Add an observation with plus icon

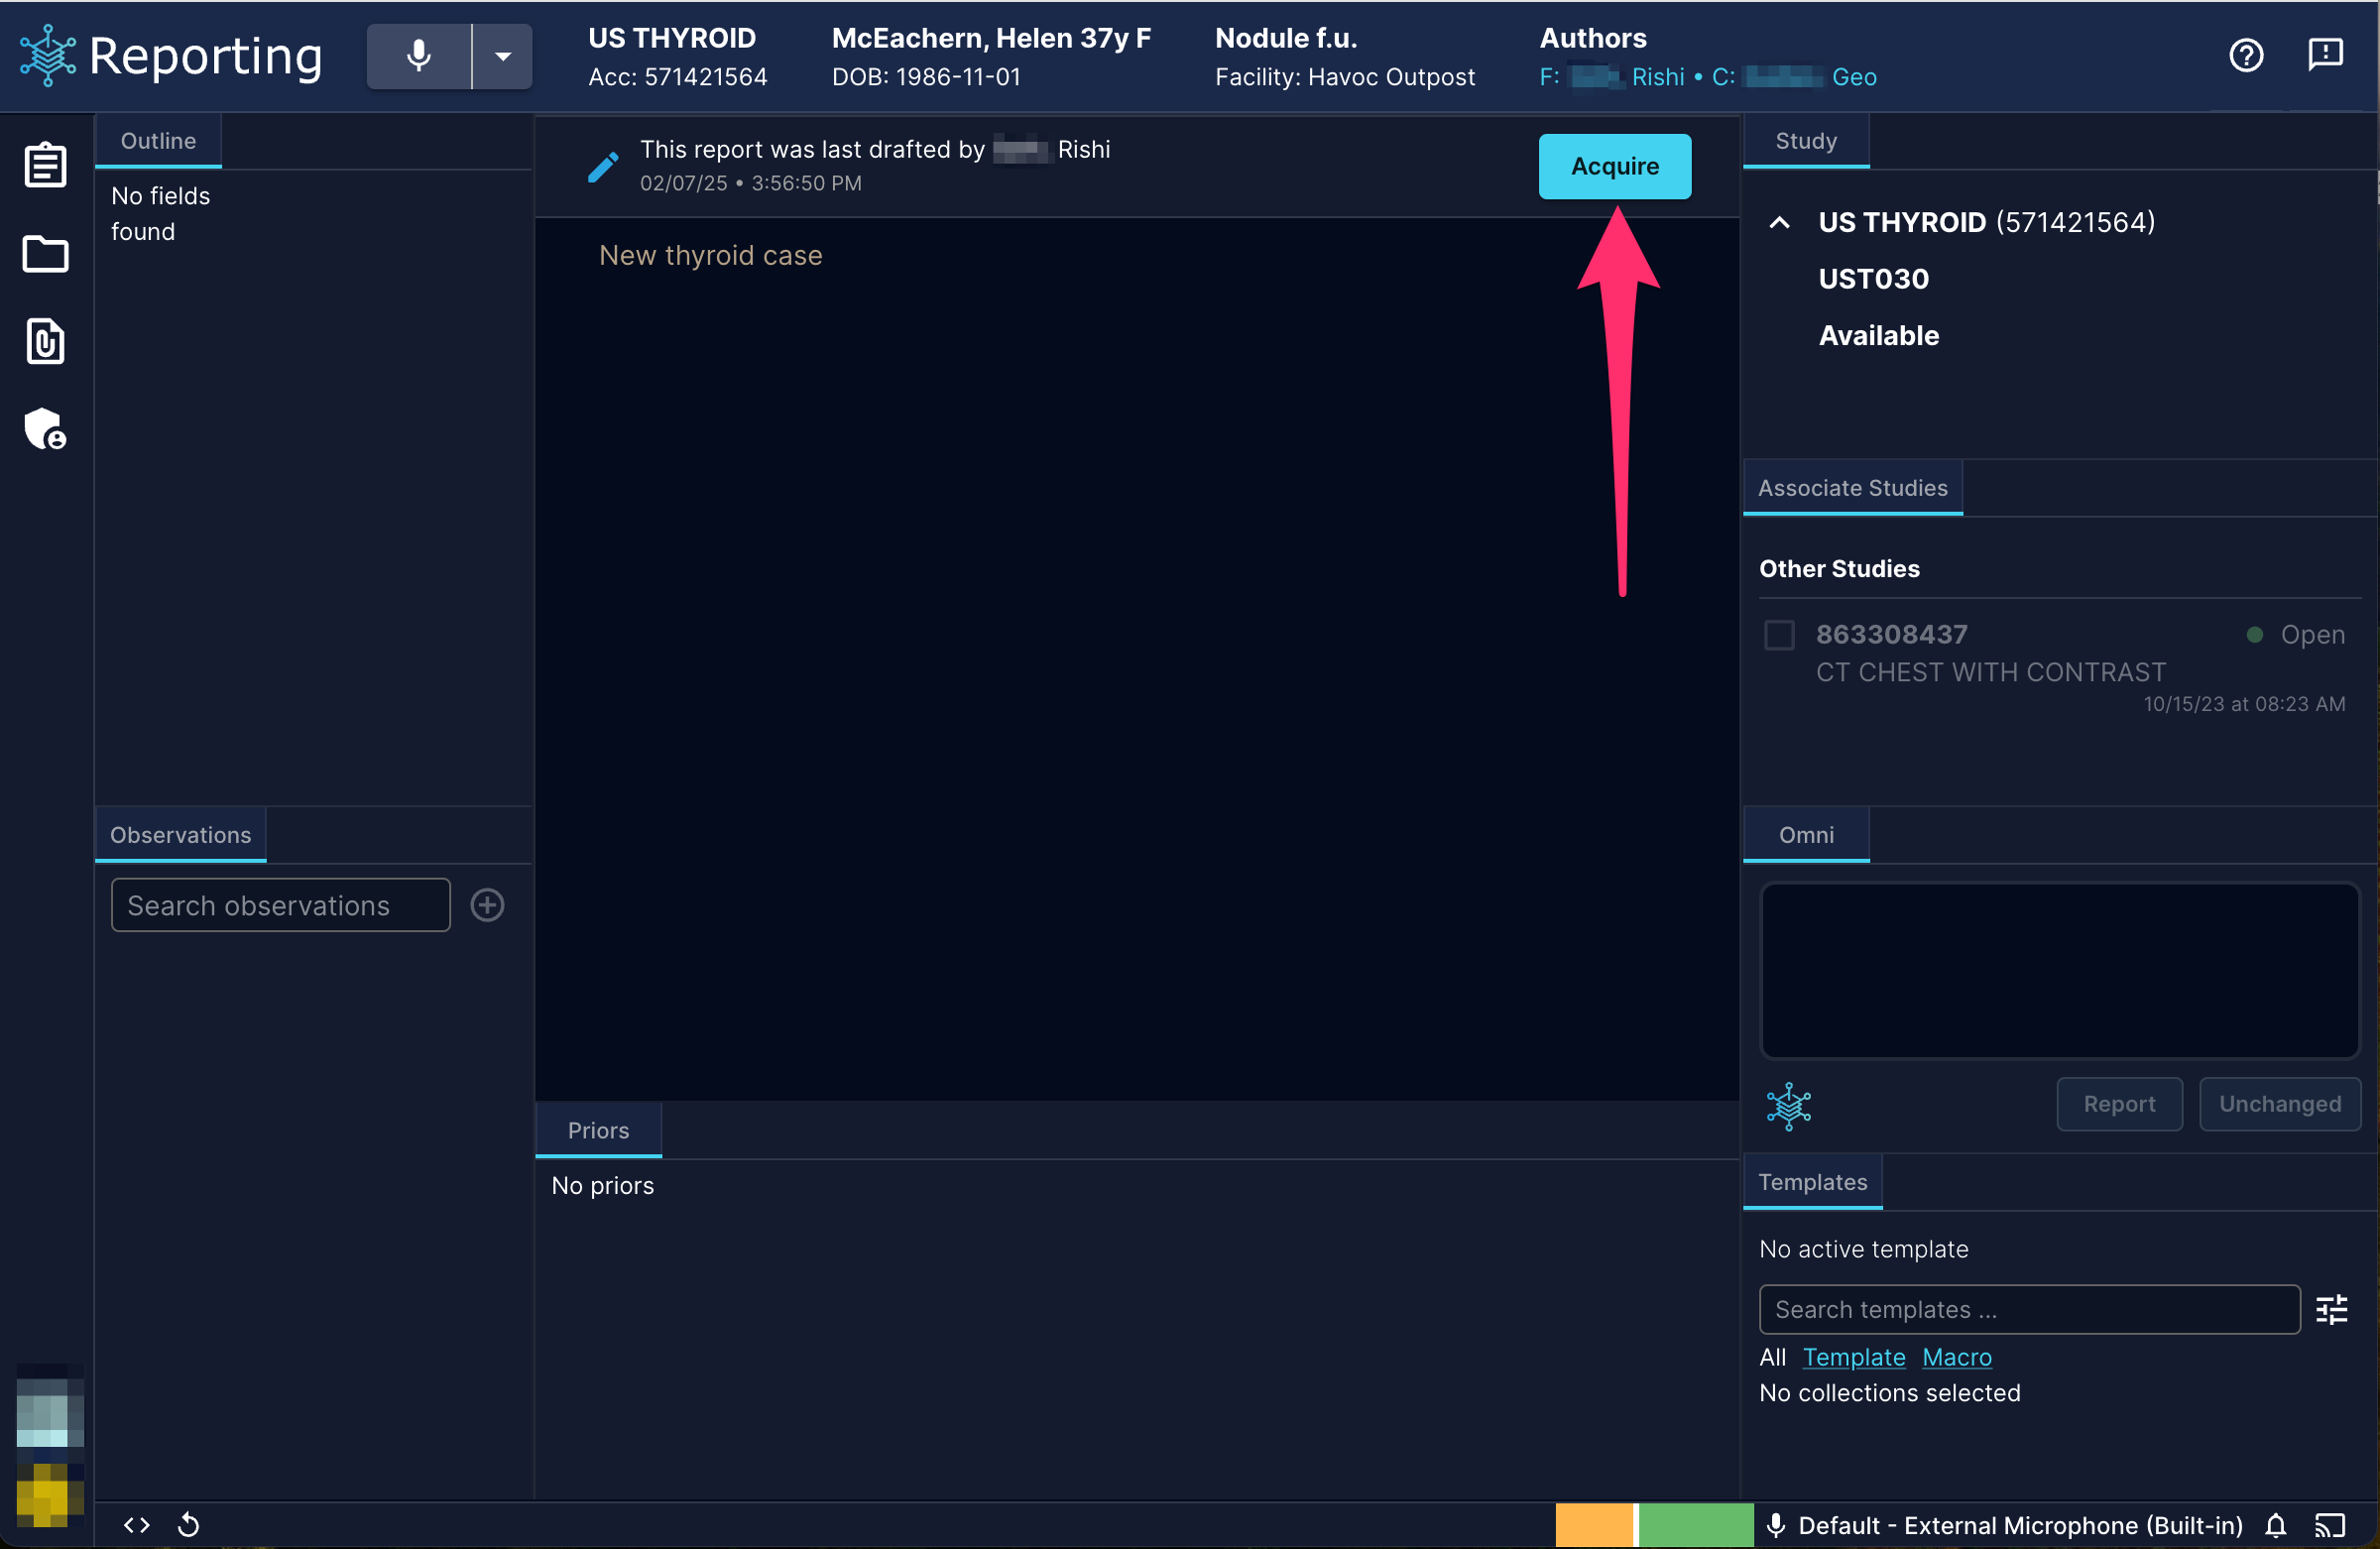coord(487,905)
